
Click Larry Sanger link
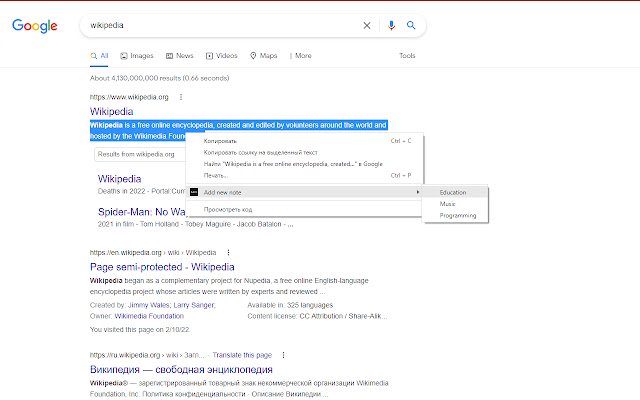click(x=194, y=305)
